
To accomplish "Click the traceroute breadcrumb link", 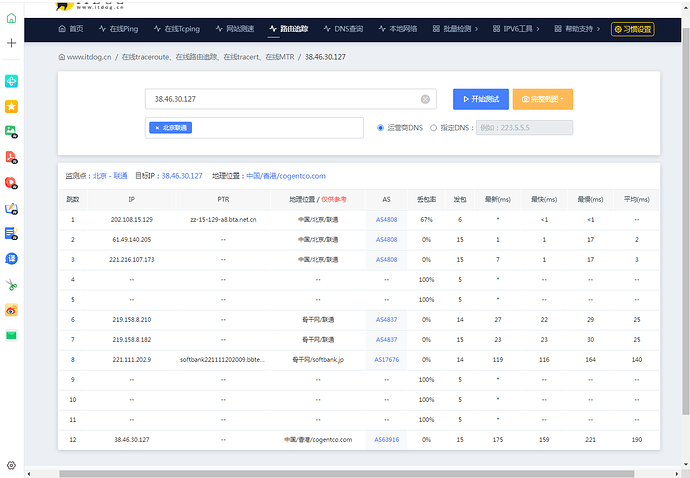I will coord(208,57).
